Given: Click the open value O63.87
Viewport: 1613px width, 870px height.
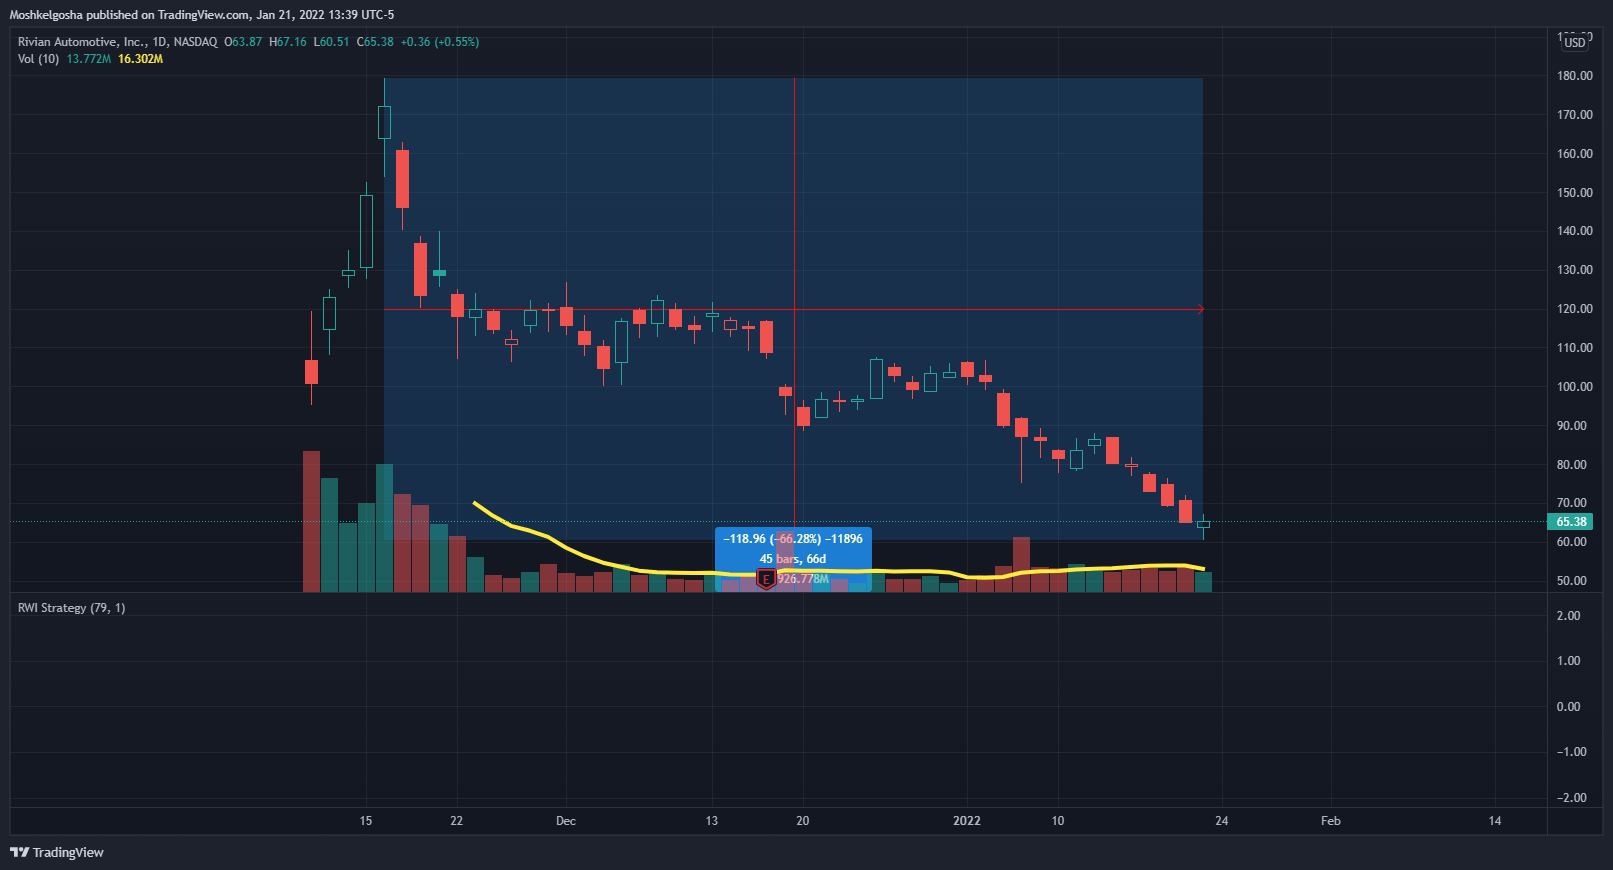Looking at the screenshot, I should [x=243, y=42].
